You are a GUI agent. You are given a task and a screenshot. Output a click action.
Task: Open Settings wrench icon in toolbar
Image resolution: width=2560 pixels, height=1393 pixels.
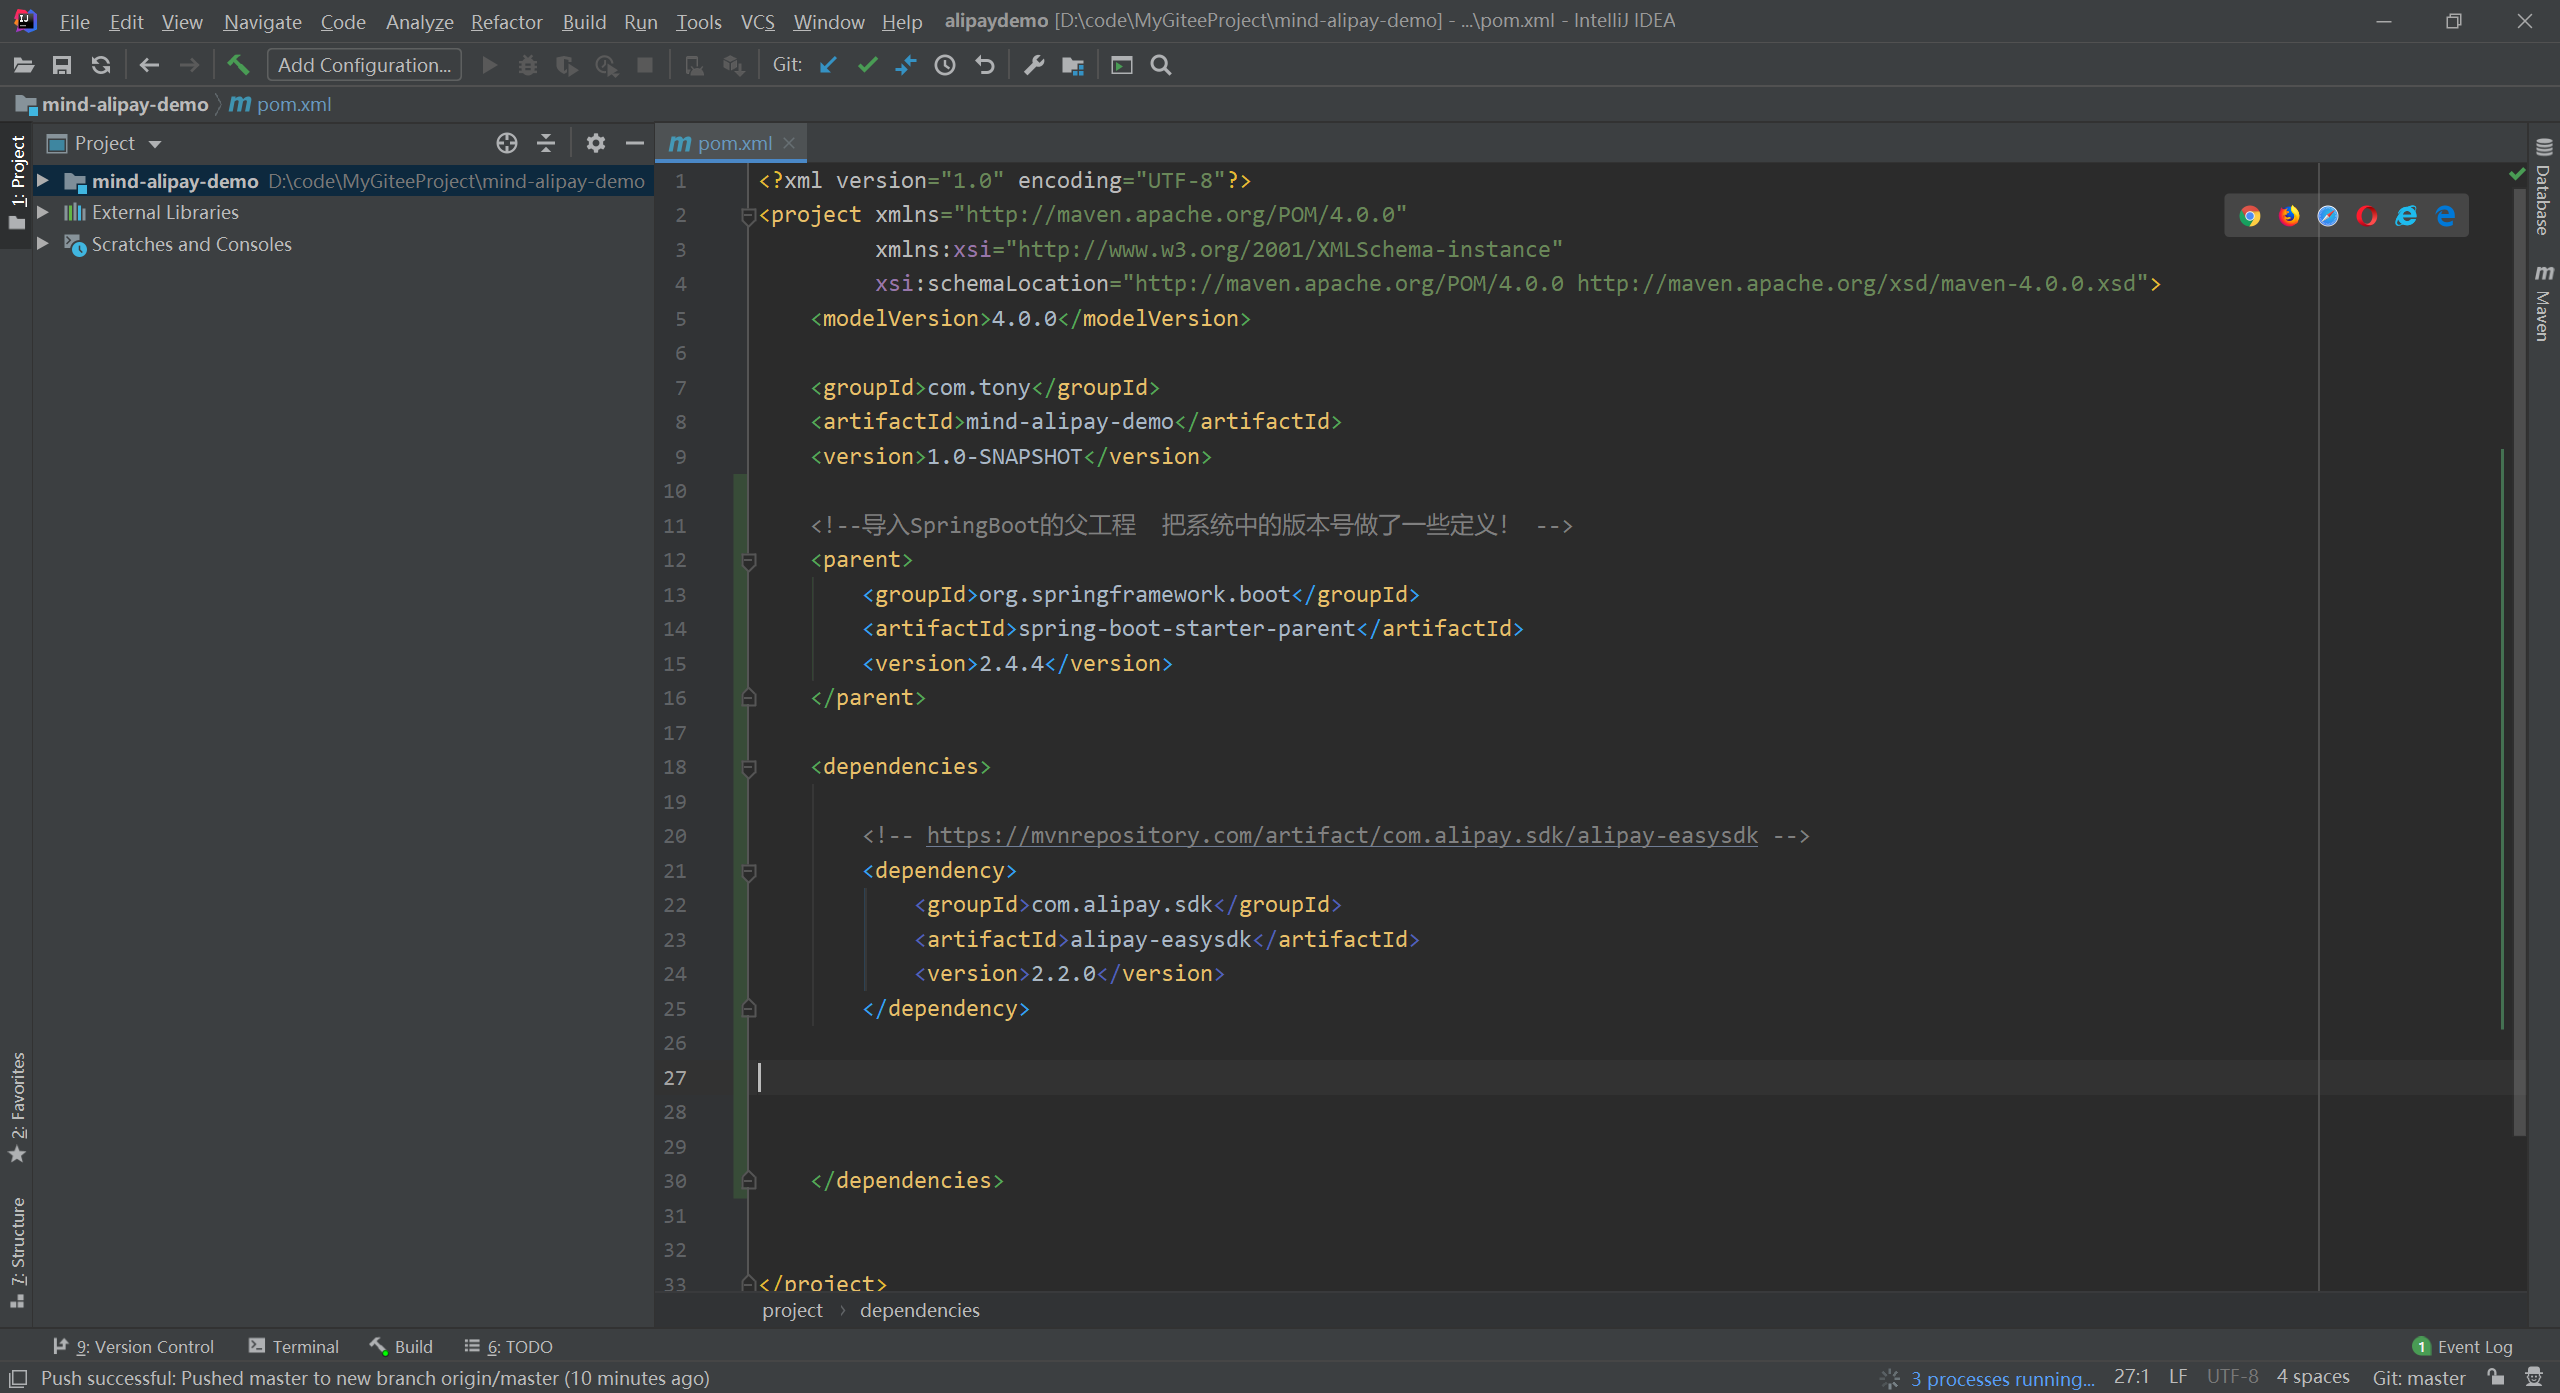tap(1034, 65)
